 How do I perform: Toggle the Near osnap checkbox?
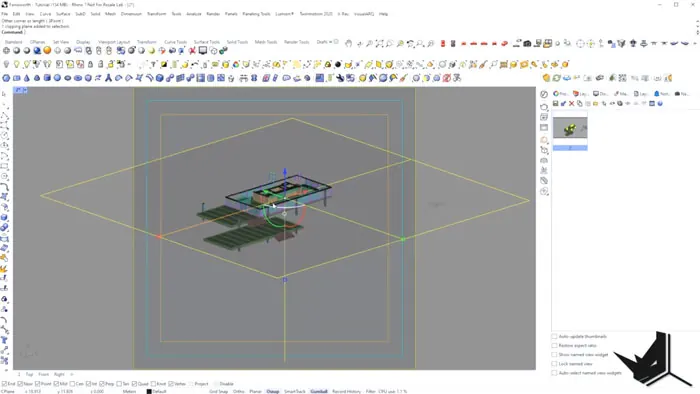point(20,384)
